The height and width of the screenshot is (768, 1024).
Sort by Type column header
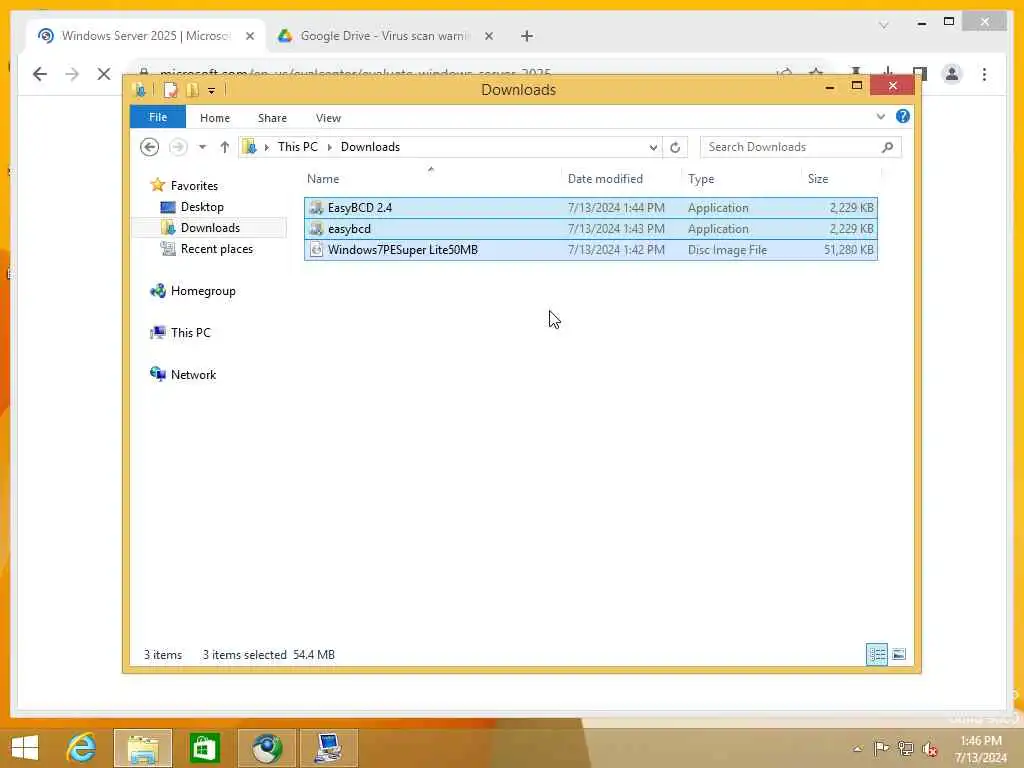[701, 179]
